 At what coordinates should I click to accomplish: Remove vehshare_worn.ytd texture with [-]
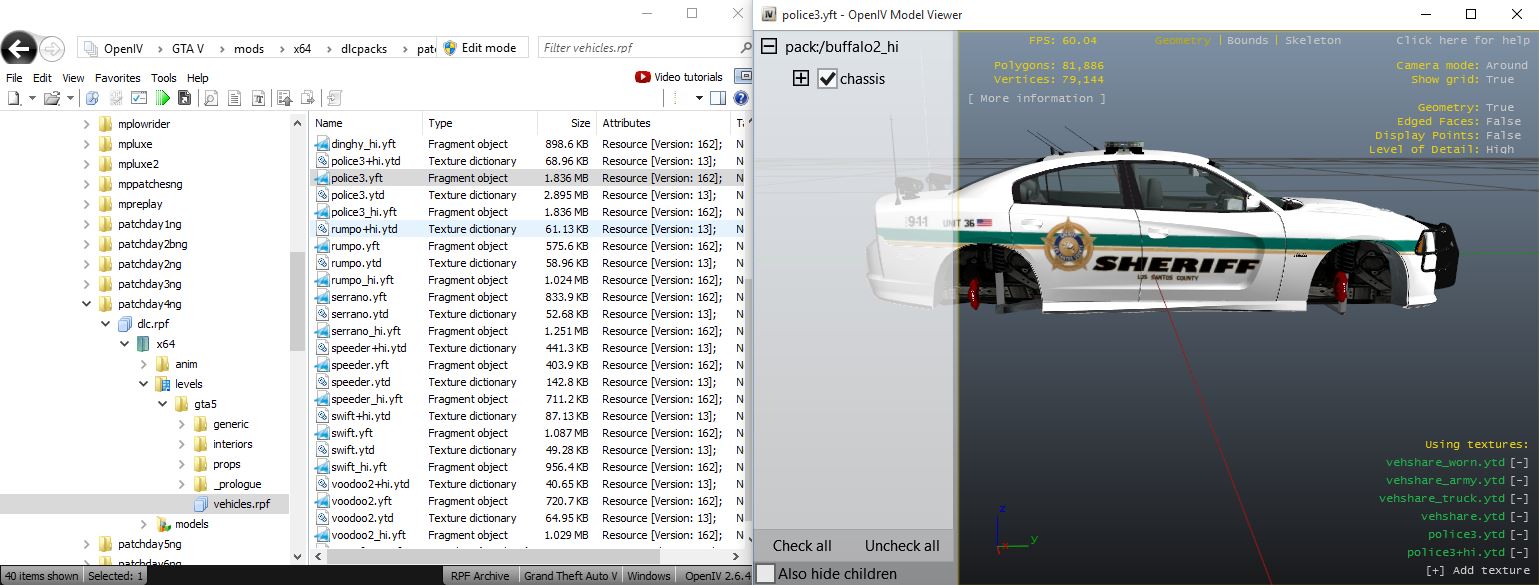click(x=1519, y=462)
